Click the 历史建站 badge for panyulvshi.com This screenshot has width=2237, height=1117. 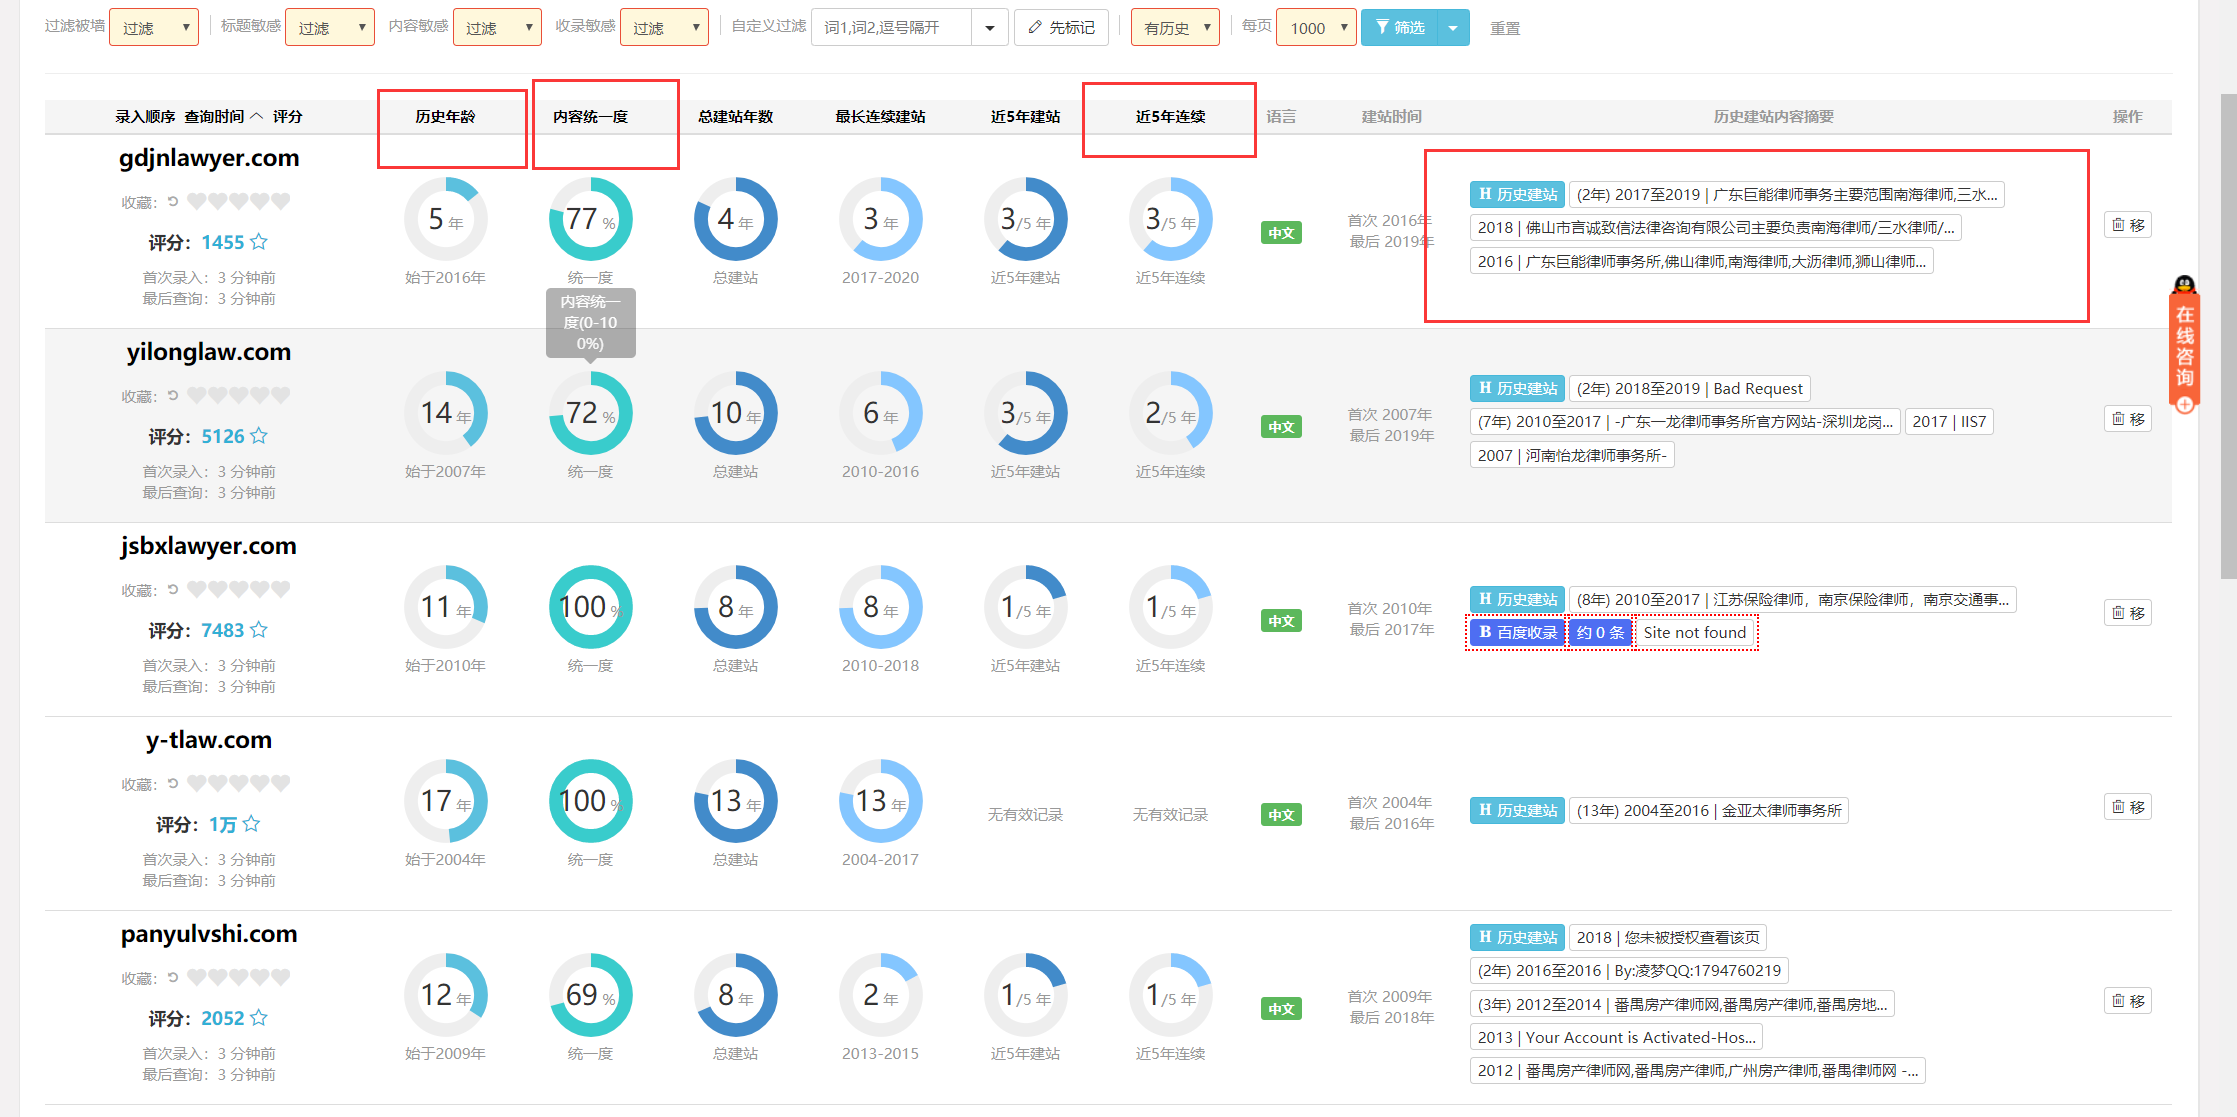[1517, 937]
